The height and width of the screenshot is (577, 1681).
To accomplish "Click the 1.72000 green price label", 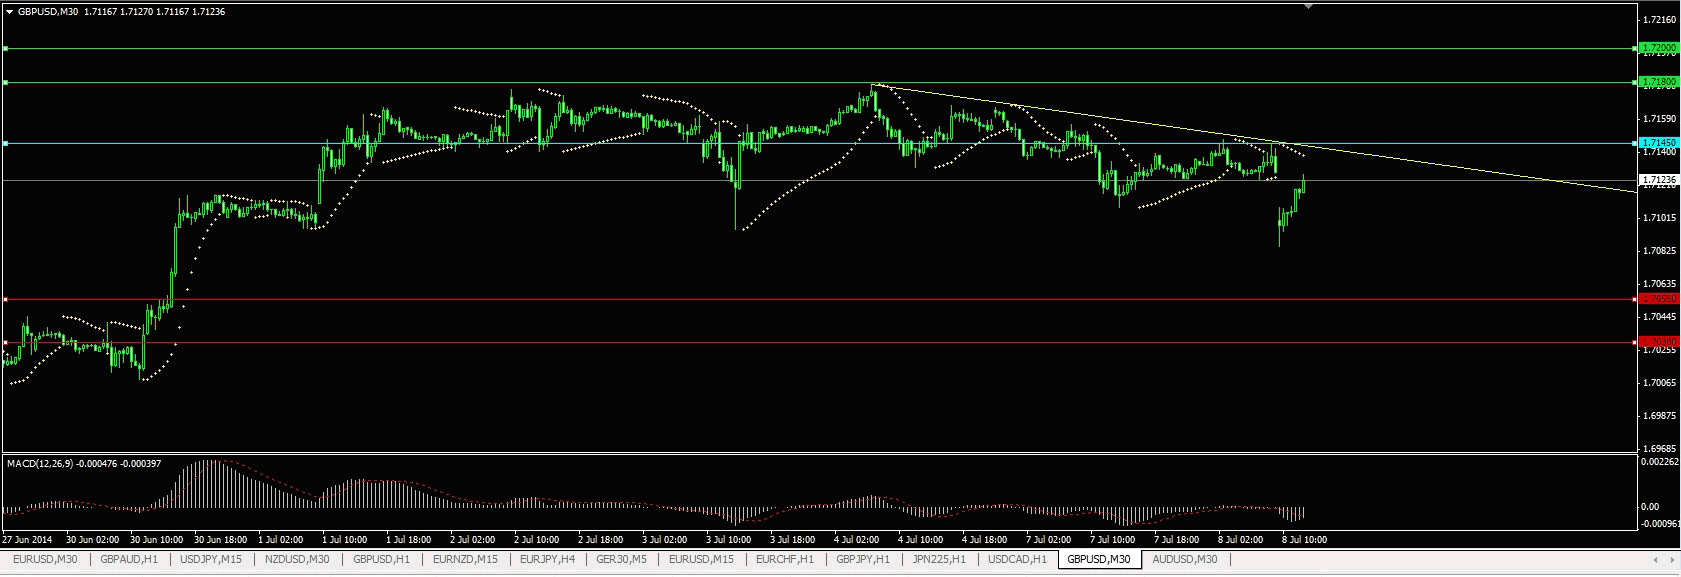I will coord(1659,47).
